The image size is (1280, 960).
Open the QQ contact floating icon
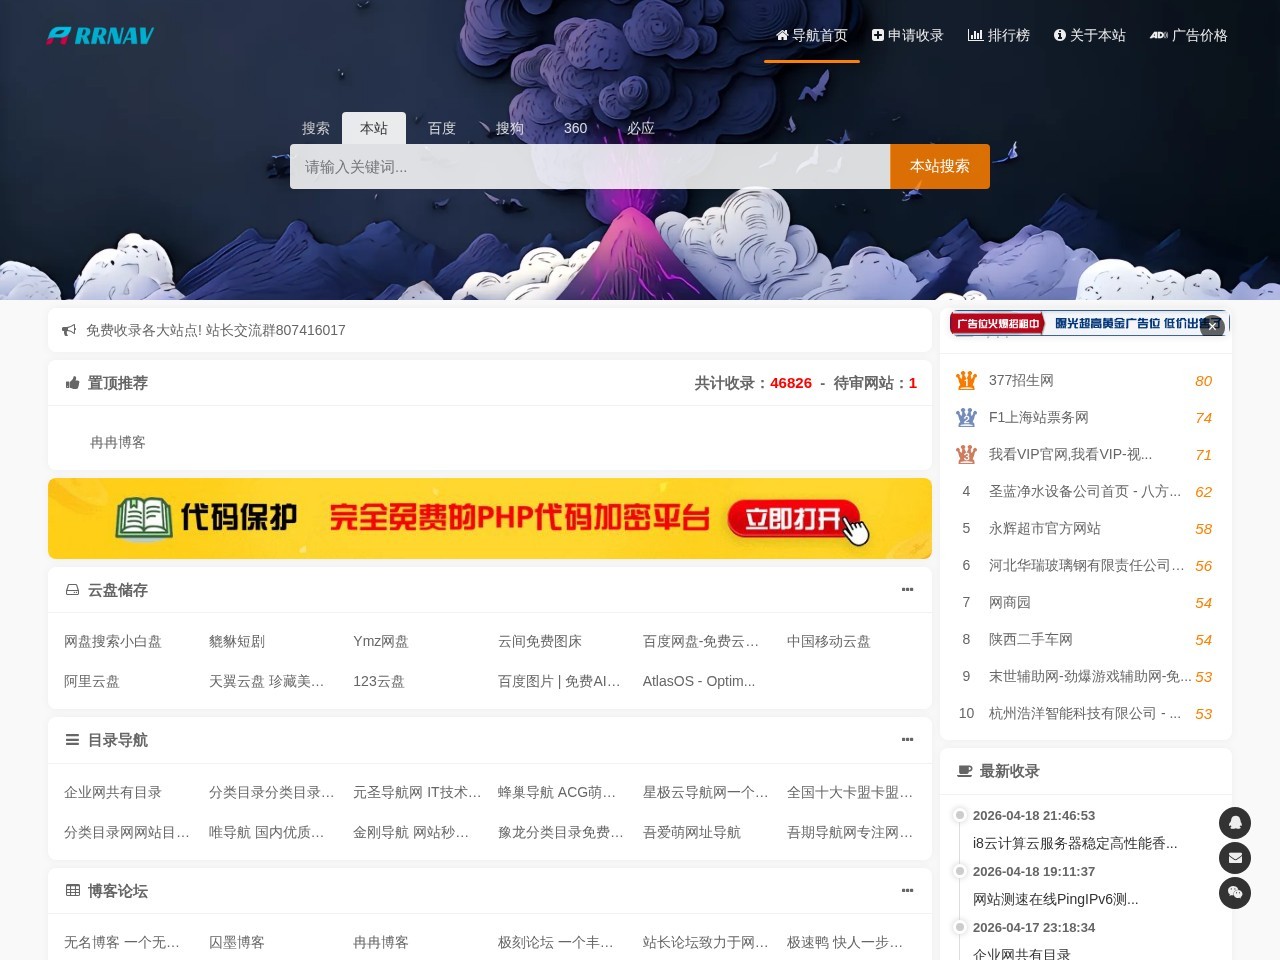click(1235, 823)
